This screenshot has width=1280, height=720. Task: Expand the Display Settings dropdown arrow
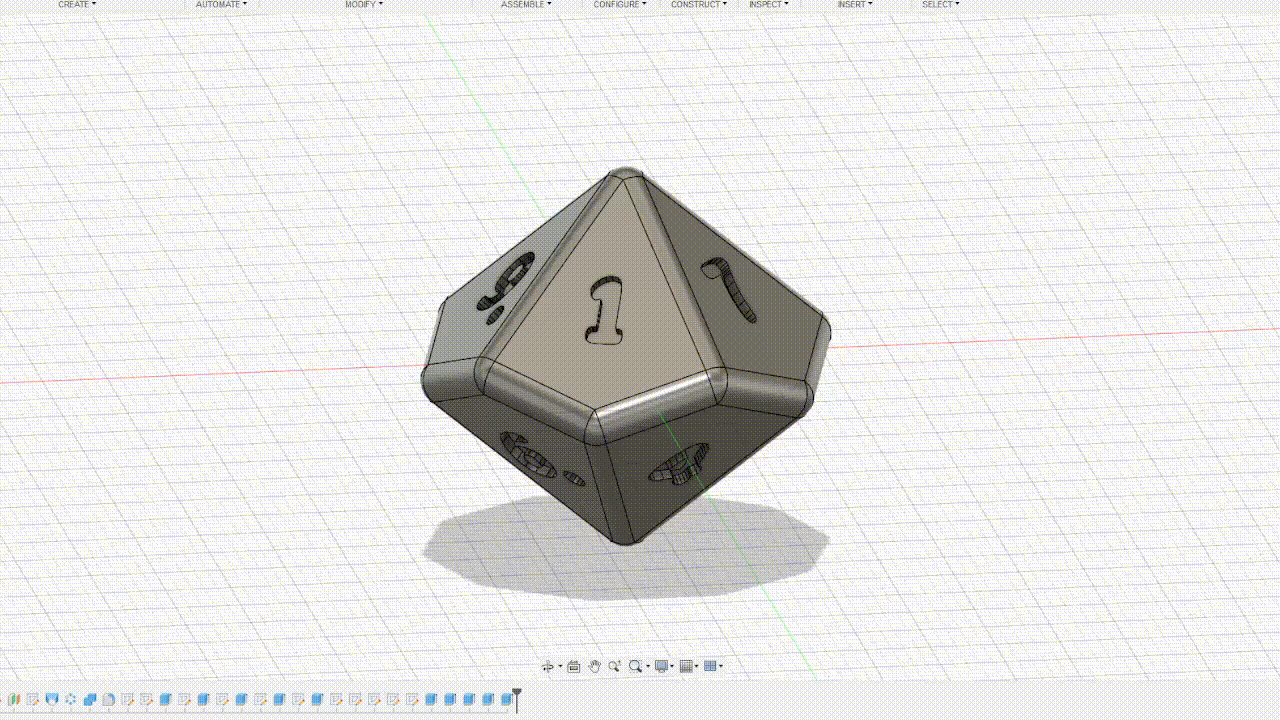tap(672, 666)
